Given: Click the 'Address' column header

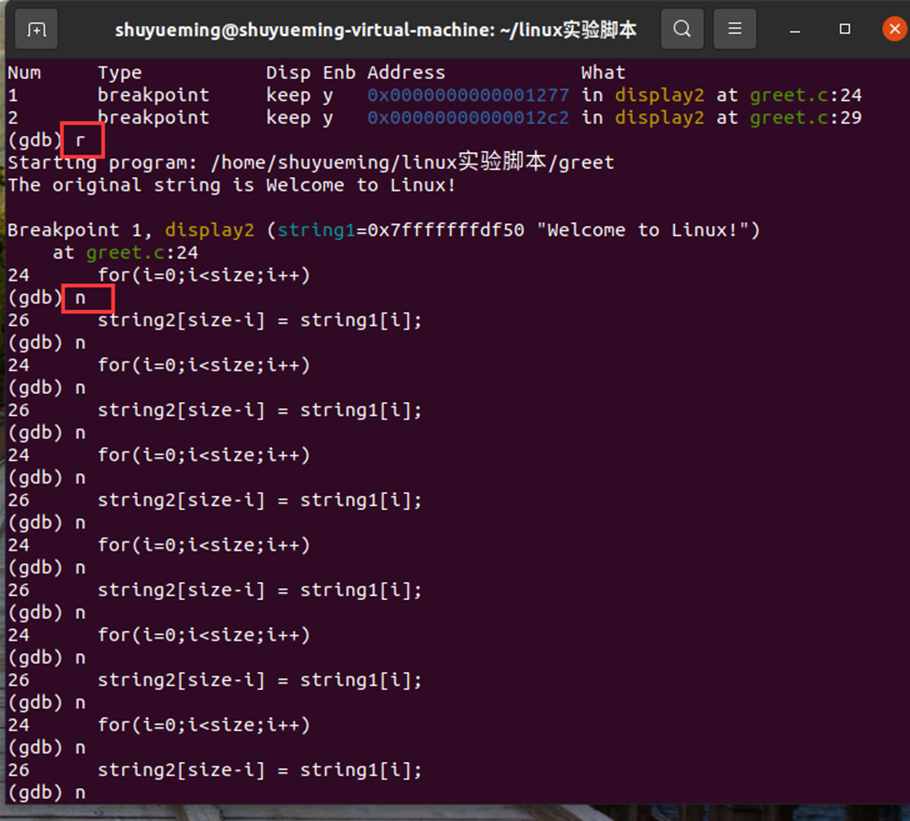Looking at the screenshot, I should coord(406,73).
